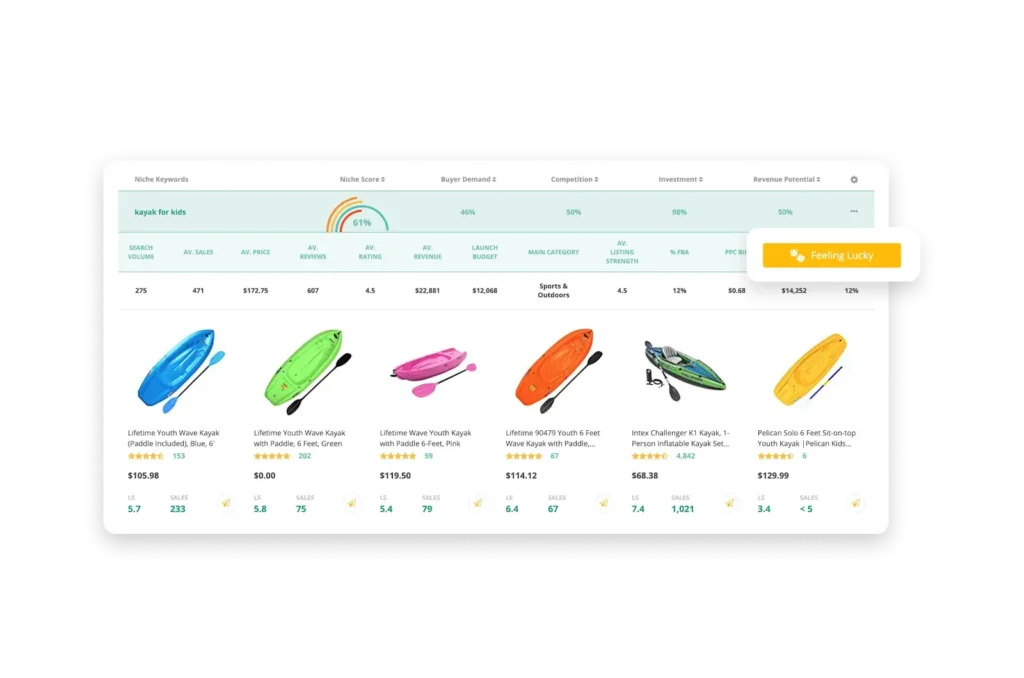Click launch icon for Lifetime 90479 kayak
Viewport: 1024px width, 678px height.
click(x=604, y=503)
